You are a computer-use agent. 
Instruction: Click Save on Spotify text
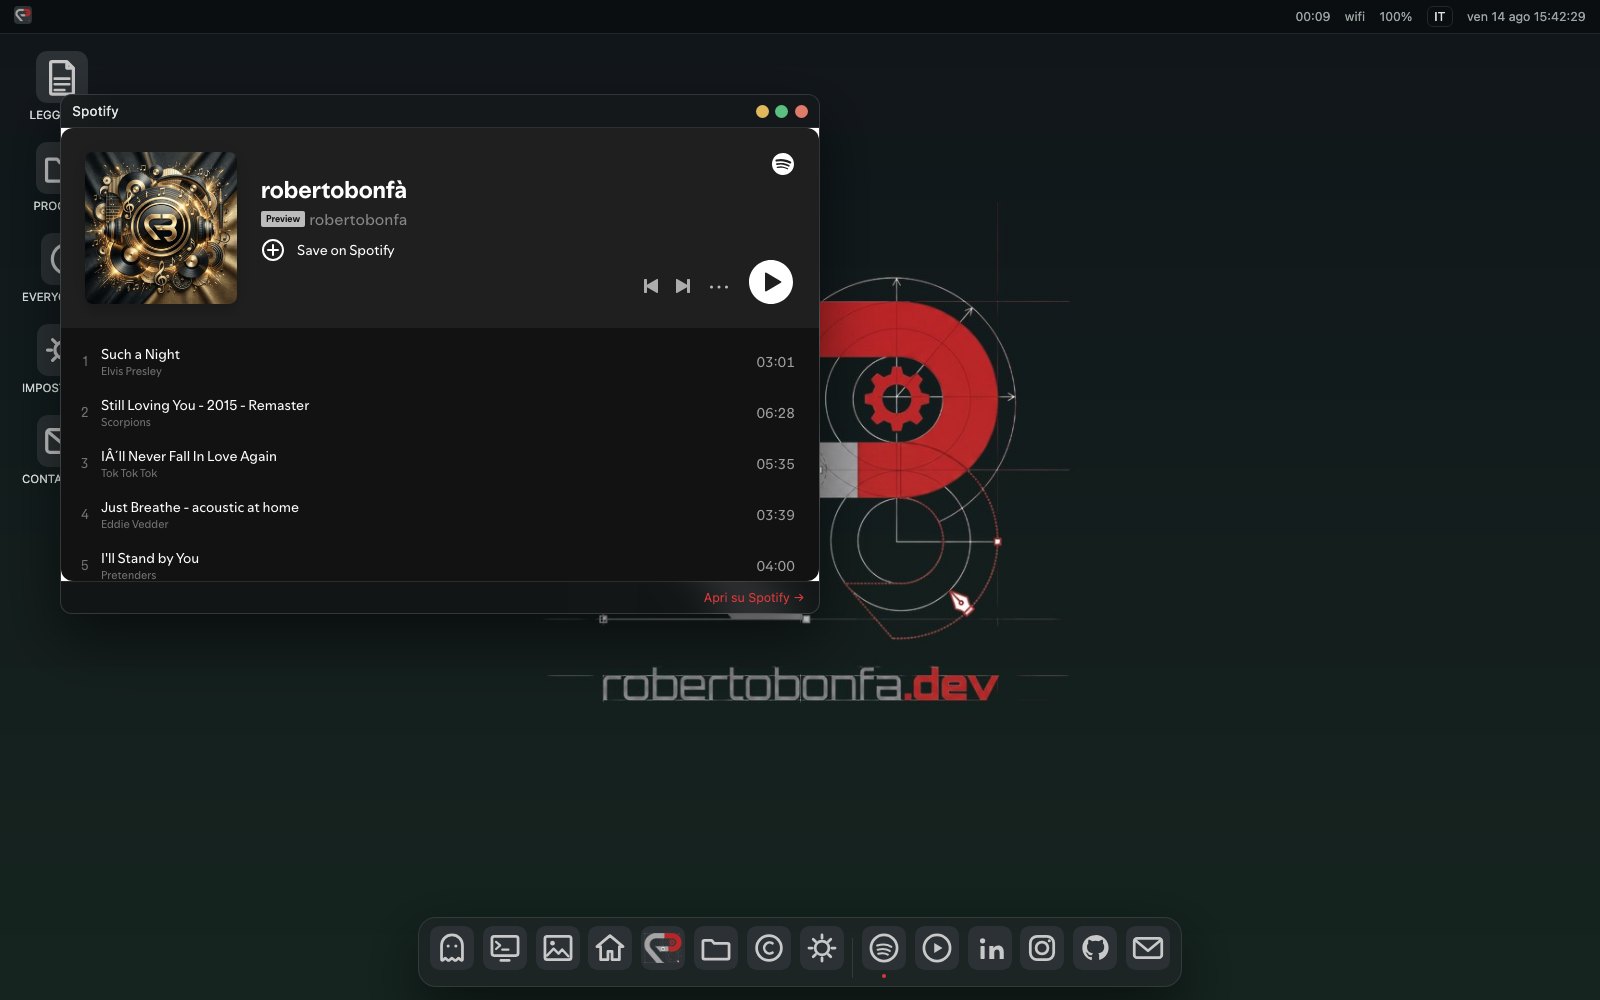345,250
